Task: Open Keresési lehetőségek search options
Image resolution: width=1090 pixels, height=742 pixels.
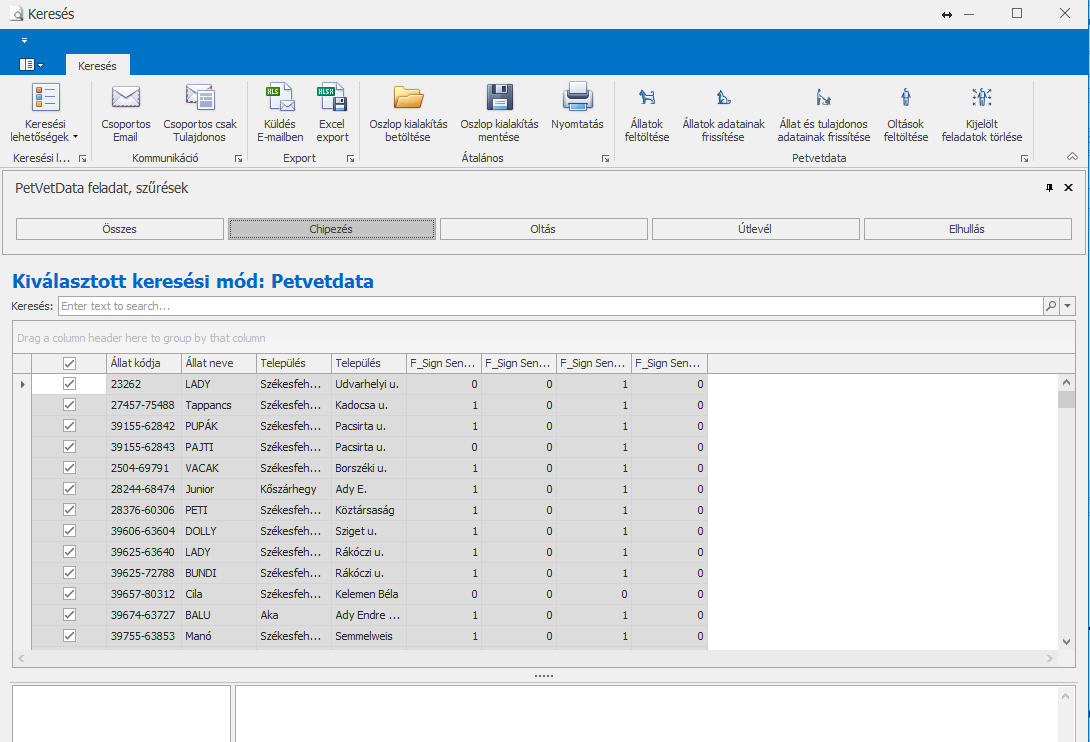Action: coord(45,113)
